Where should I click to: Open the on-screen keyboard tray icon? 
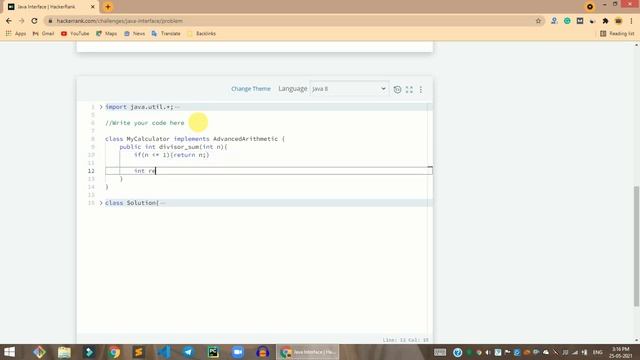440,352
